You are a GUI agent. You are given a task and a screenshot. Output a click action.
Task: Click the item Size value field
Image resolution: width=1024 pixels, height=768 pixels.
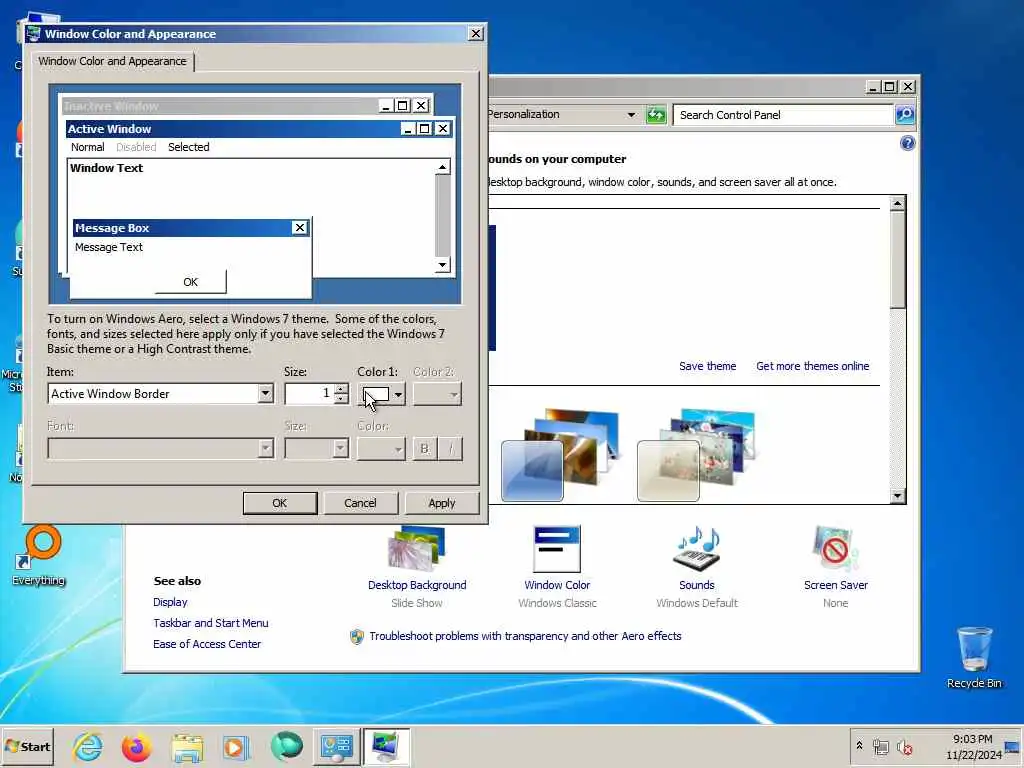[x=309, y=394]
